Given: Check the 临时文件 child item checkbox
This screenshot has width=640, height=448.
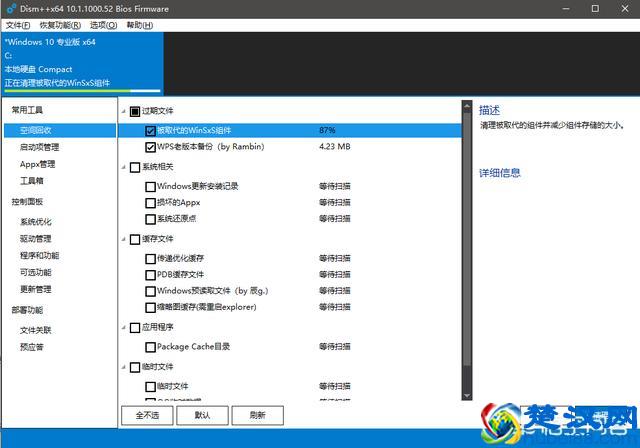Looking at the screenshot, I should (150, 386).
